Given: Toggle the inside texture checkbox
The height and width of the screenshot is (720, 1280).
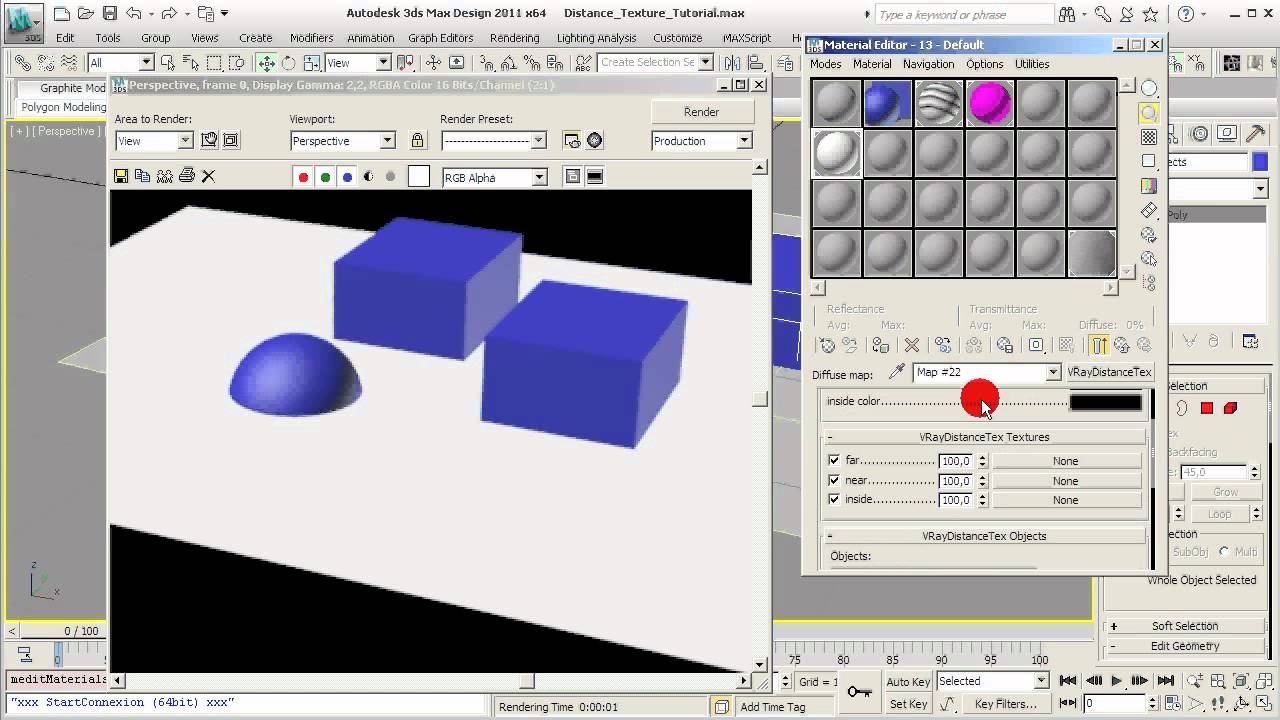Looking at the screenshot, I should click(834, 499).
